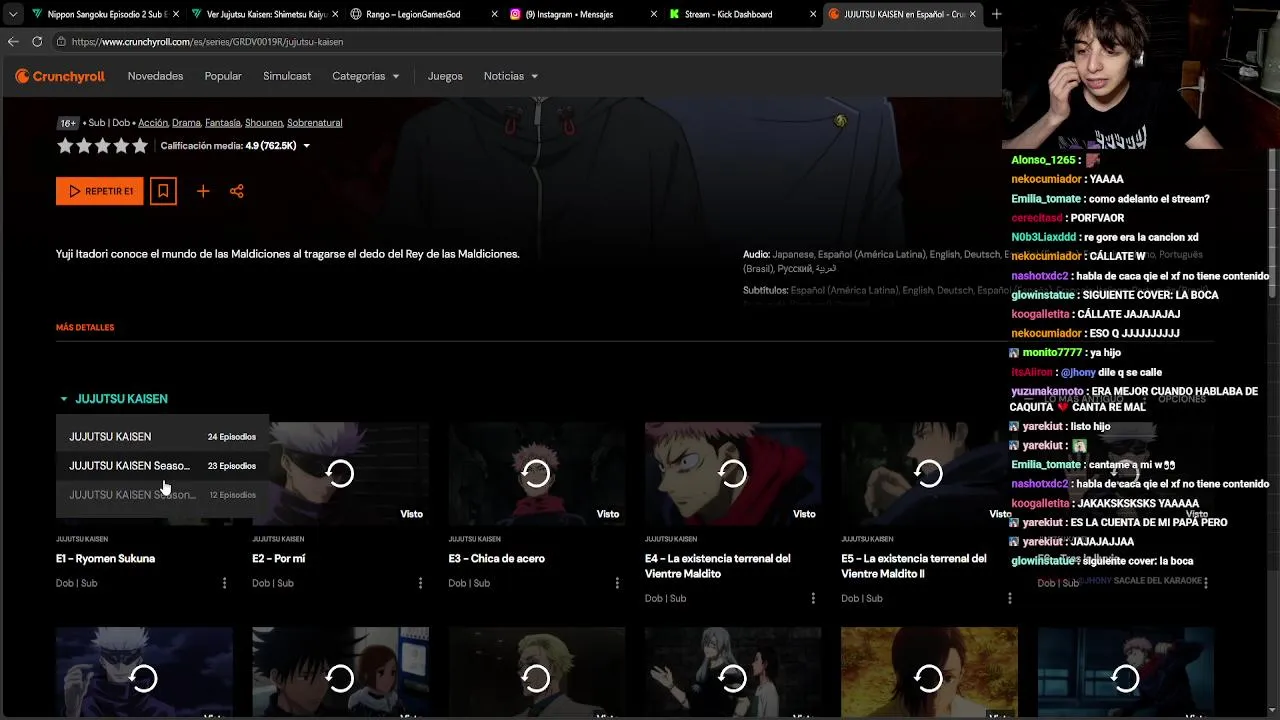Expand MÁS DETALLES link
Viewport: 1280px width, 720px height.
(85, 327)
